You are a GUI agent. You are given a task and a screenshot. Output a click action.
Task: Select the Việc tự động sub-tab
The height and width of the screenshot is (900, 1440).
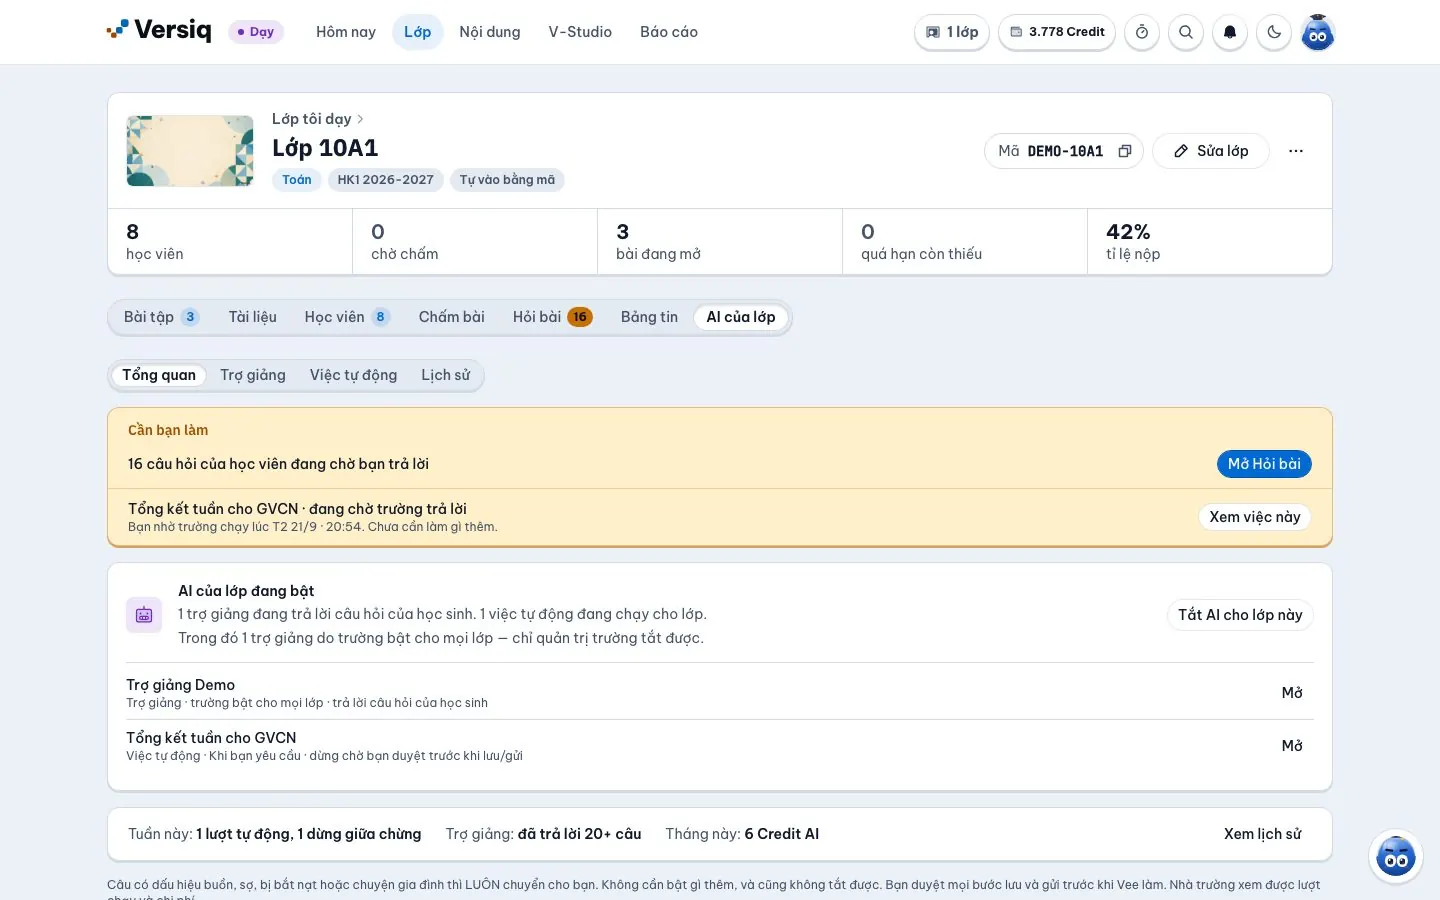[x=353, y=375]
